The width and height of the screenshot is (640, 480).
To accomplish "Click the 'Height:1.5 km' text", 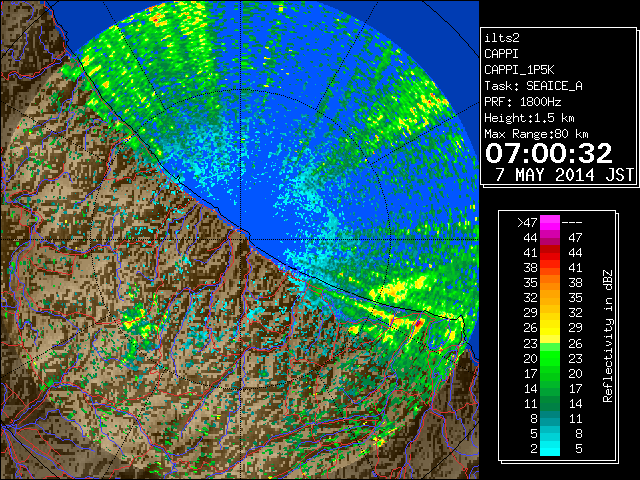I will pyautogui.click(x=529, y=118).
